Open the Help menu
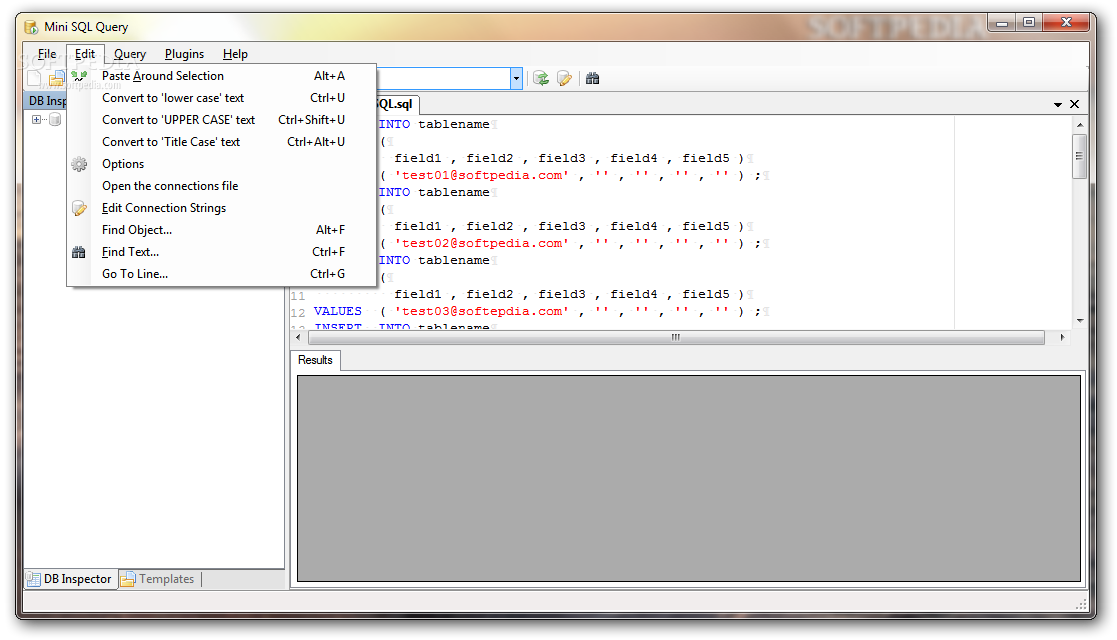The image size is (1117, 640). pos(235,54)
